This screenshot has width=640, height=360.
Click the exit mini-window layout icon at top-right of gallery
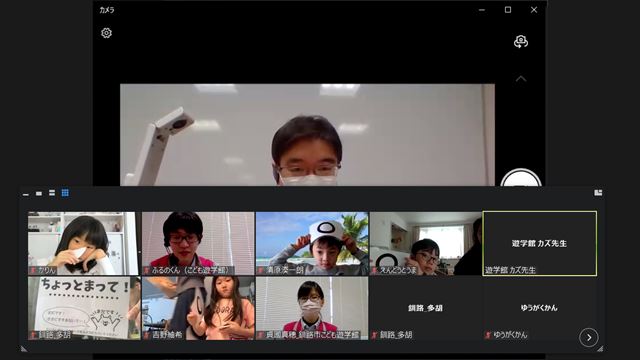pyautogui.click(x=598, y=193)
